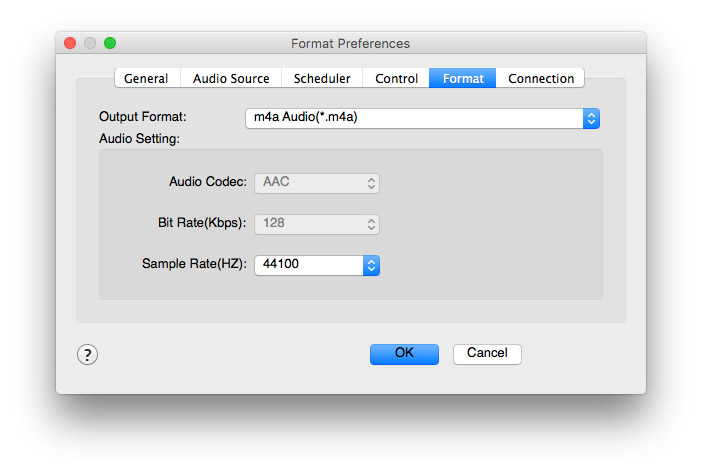The width and height of the screenshot is (702, 474).
Task: Click the Sample Rate(HZ) label
Action: tap(194, 265)
